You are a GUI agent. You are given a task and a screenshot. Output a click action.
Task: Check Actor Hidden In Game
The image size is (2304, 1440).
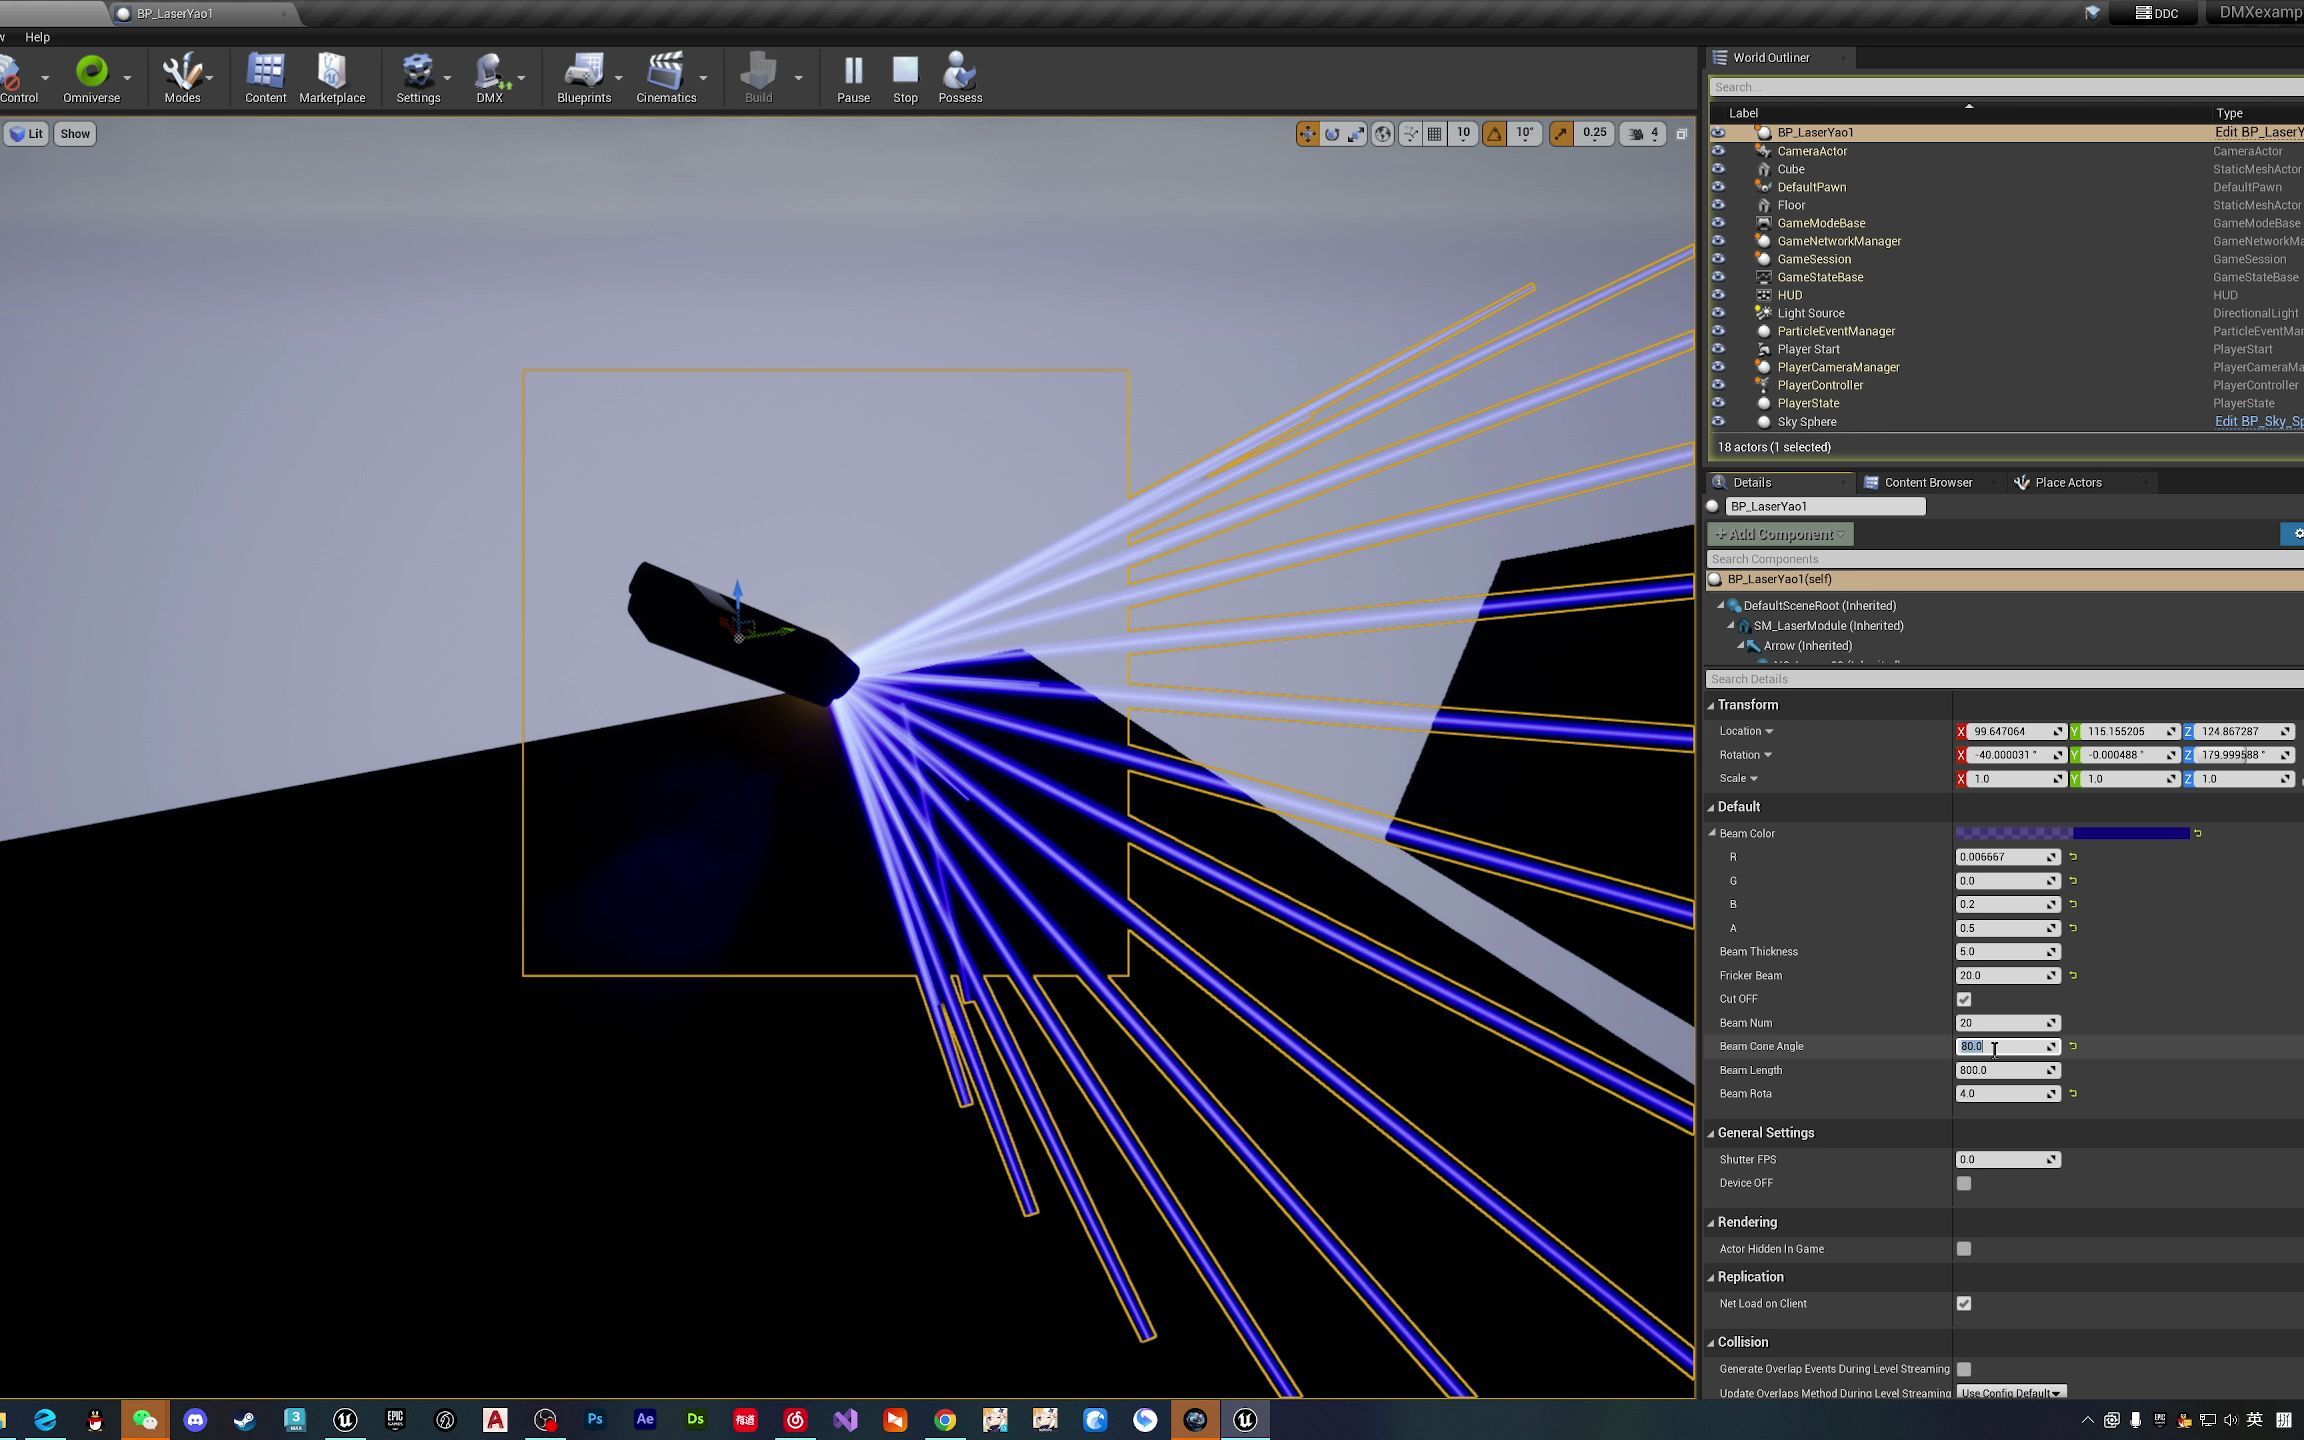tap(1964, 1249)
